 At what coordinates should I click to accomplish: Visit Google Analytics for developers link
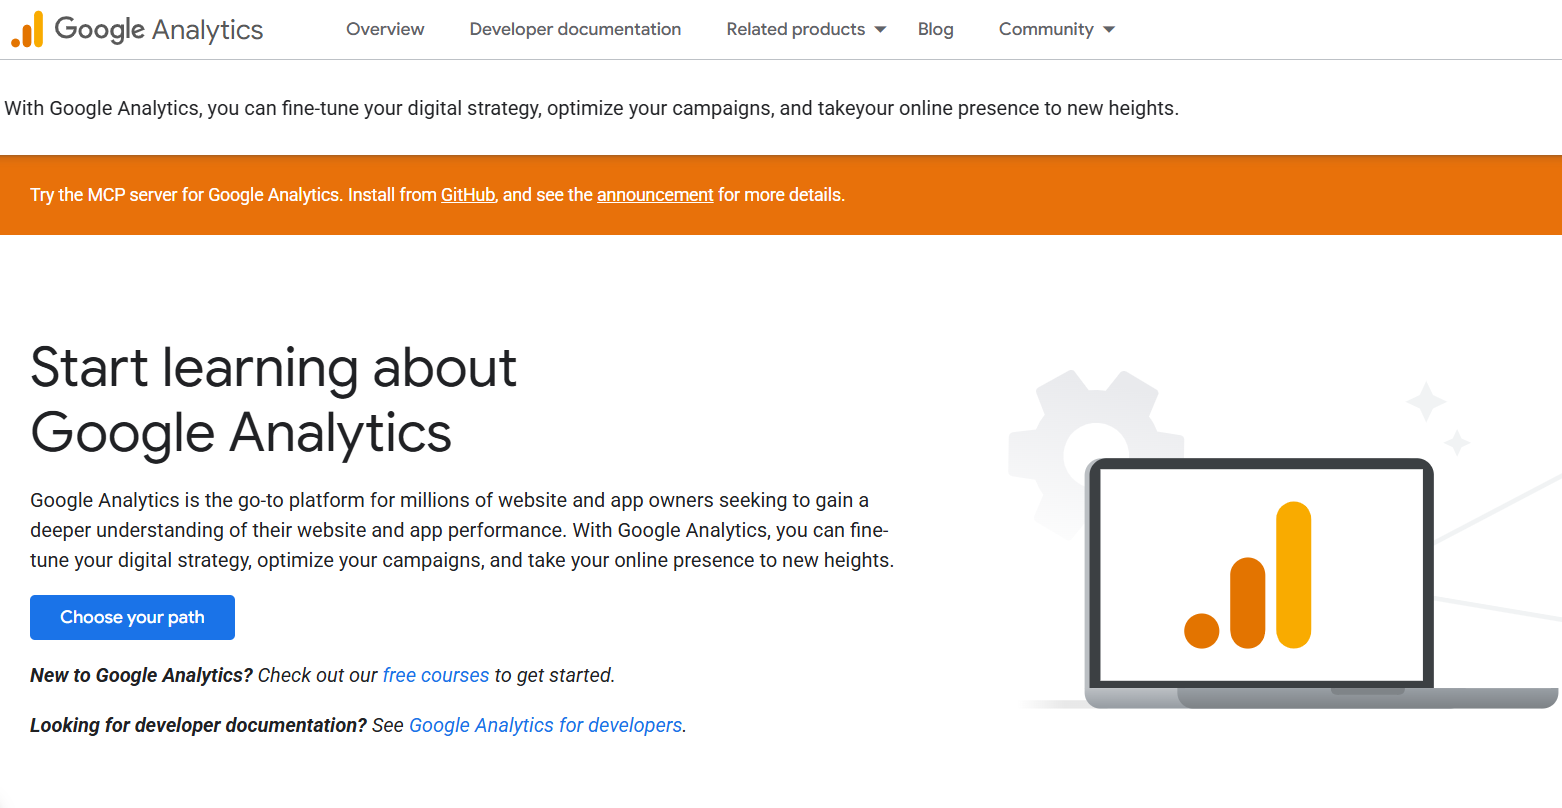click(546, 725)
